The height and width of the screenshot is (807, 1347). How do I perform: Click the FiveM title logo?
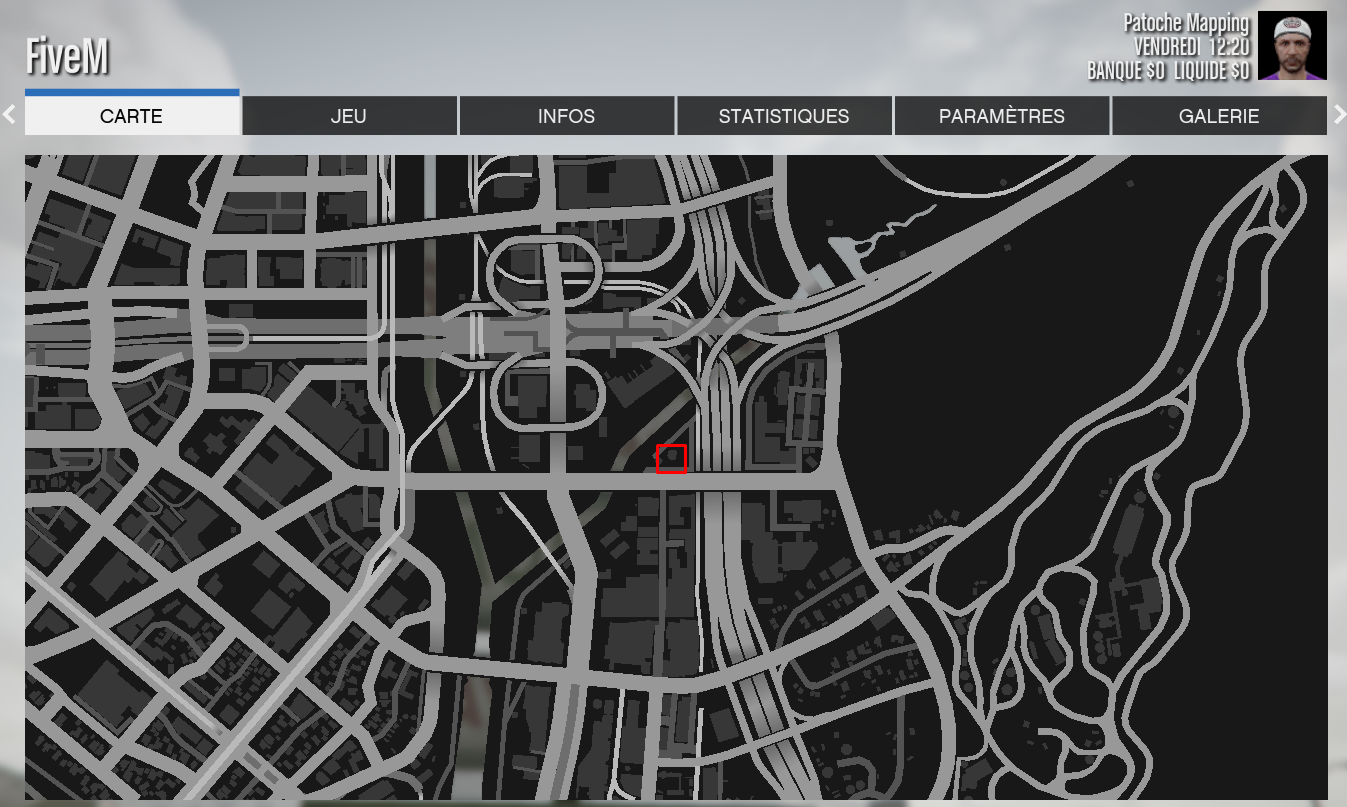coord(67,56)
